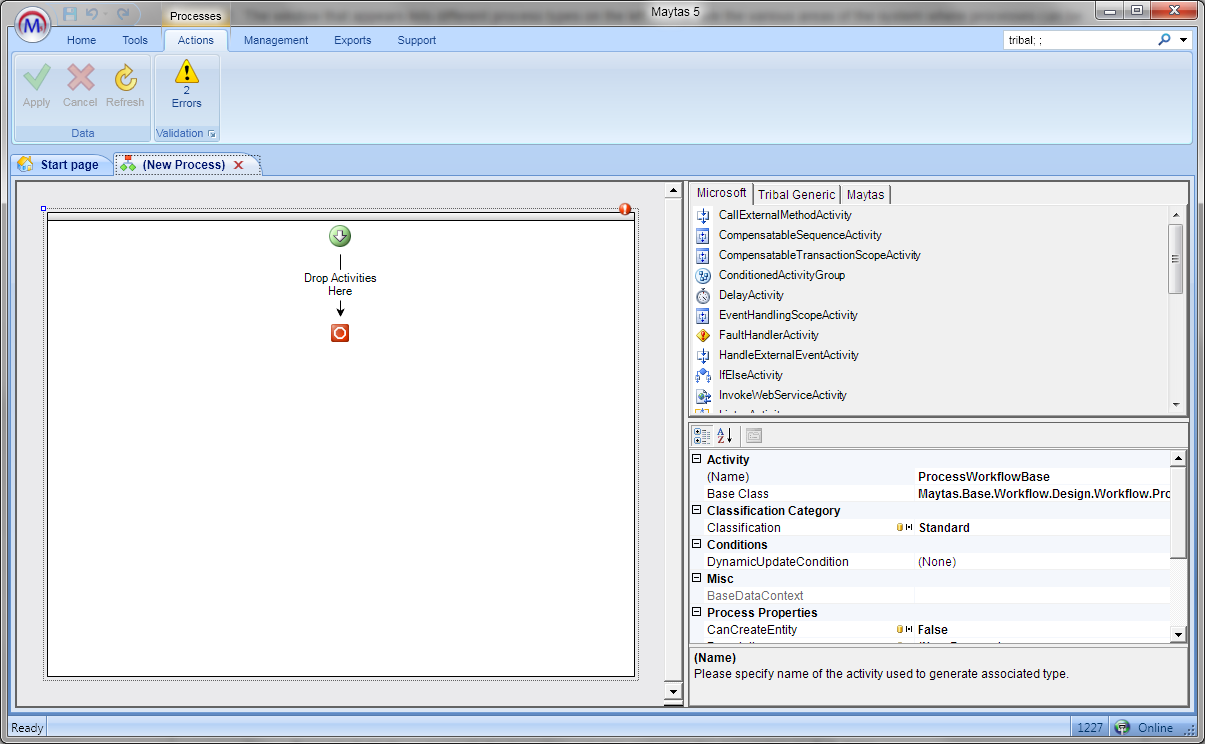
Task: Select IfElseActivity from the toolbox list
Action: [750, 375]
